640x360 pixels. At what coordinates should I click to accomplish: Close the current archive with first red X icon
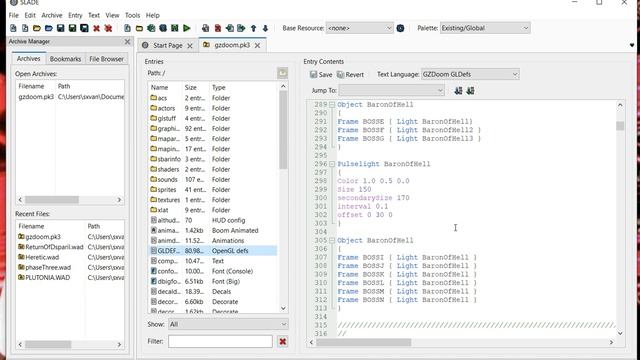click(x=96, y=28)
